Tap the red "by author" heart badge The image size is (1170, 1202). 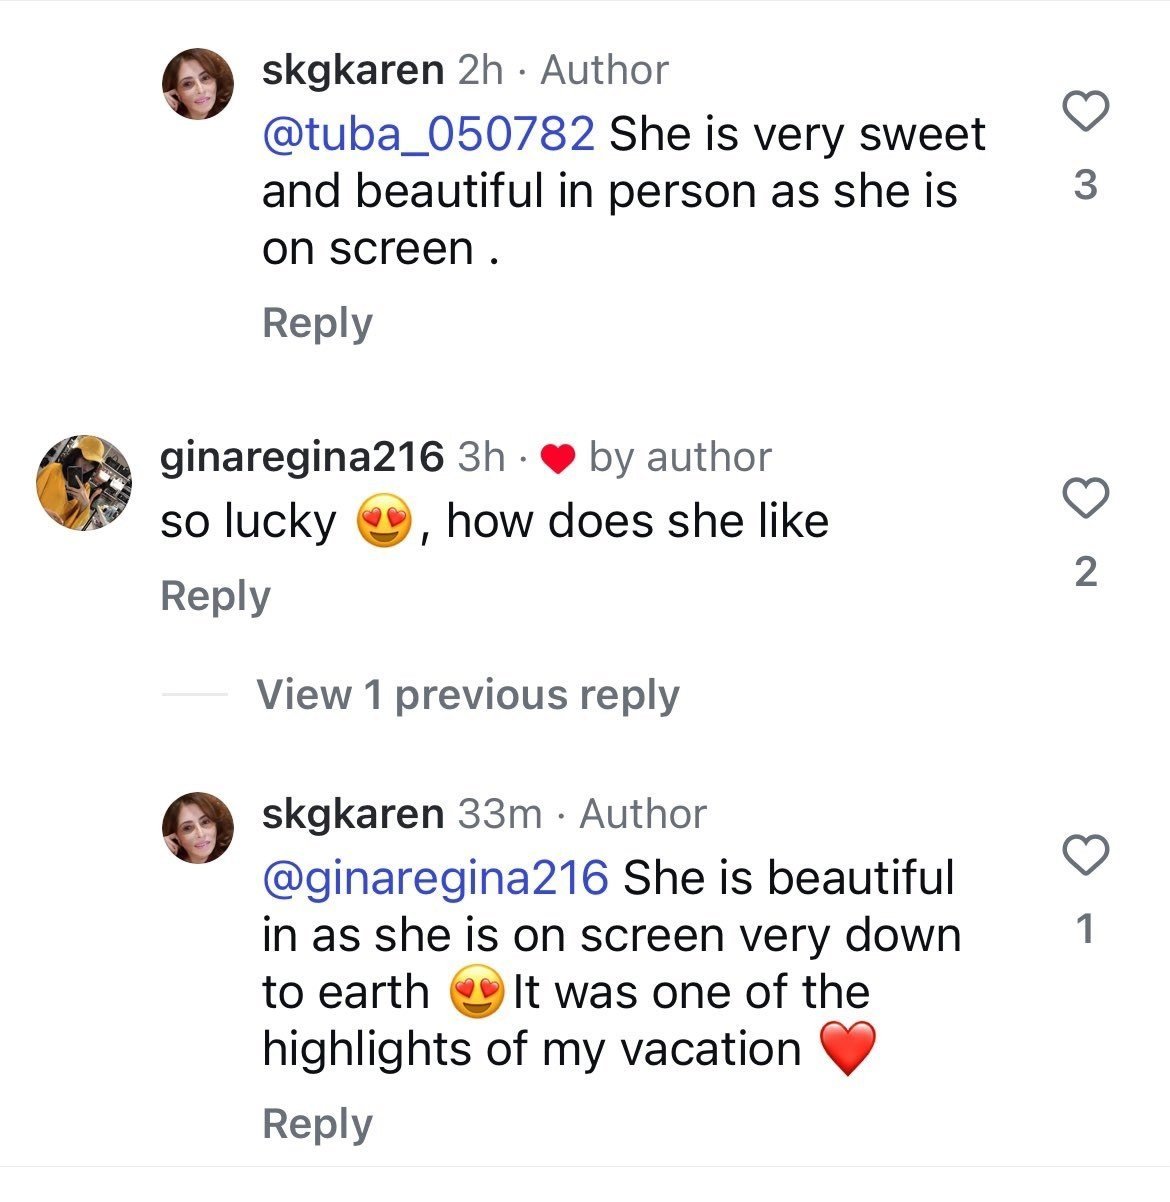coord(557,459)
